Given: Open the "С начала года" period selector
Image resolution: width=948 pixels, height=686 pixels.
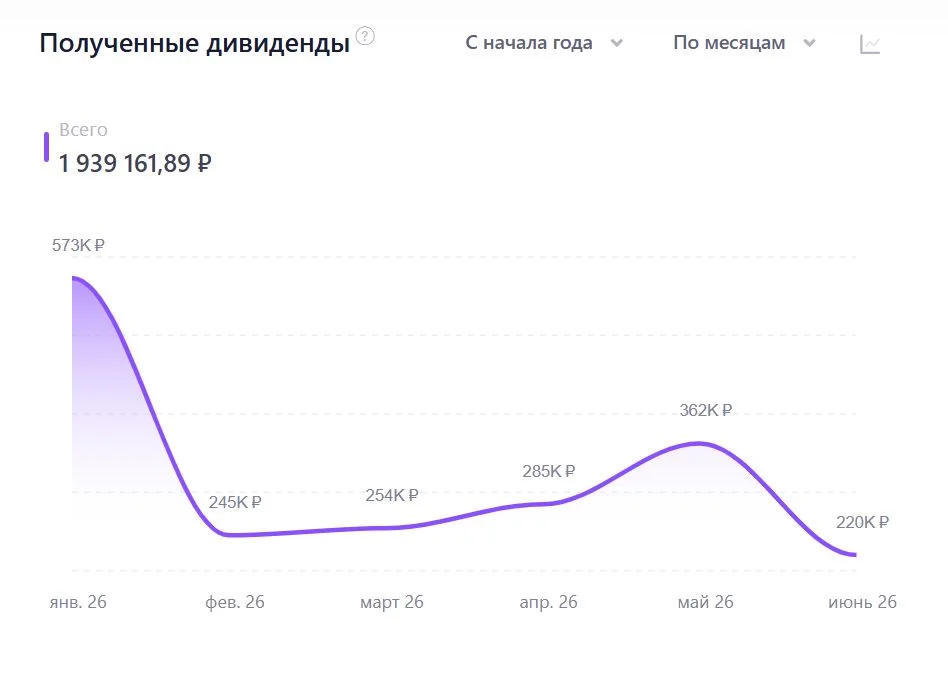Looking at the screenshot, I should click(x=544, y=43).
